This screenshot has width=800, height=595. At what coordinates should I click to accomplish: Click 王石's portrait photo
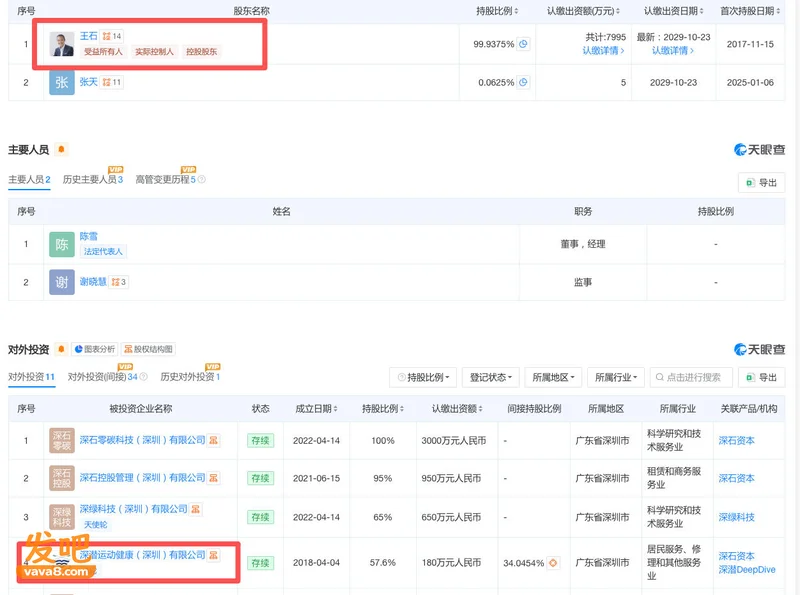click(62, 44)
